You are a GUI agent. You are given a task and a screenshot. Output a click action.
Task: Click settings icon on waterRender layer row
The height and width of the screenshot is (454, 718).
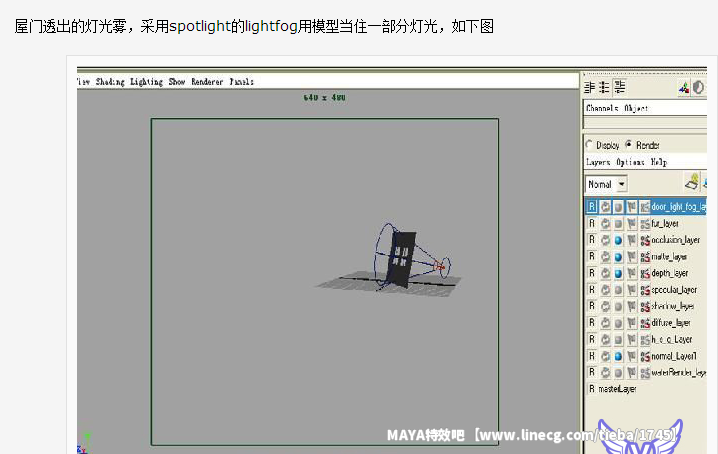pos(645,373)
